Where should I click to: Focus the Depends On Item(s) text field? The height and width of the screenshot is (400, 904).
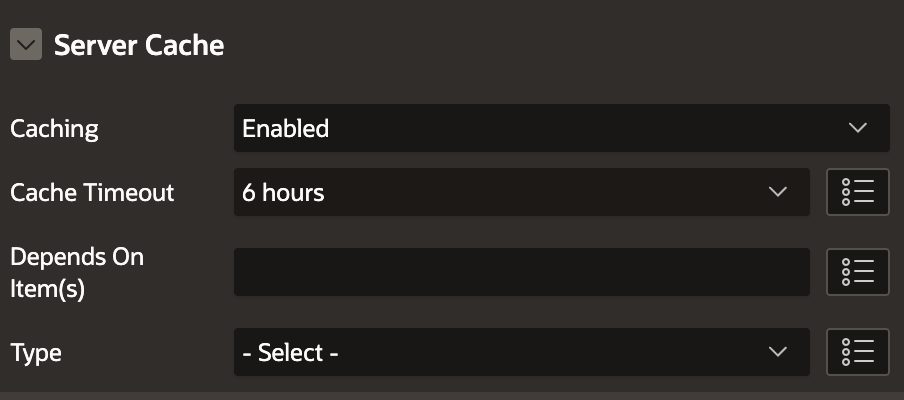click(x=521, y=272)
